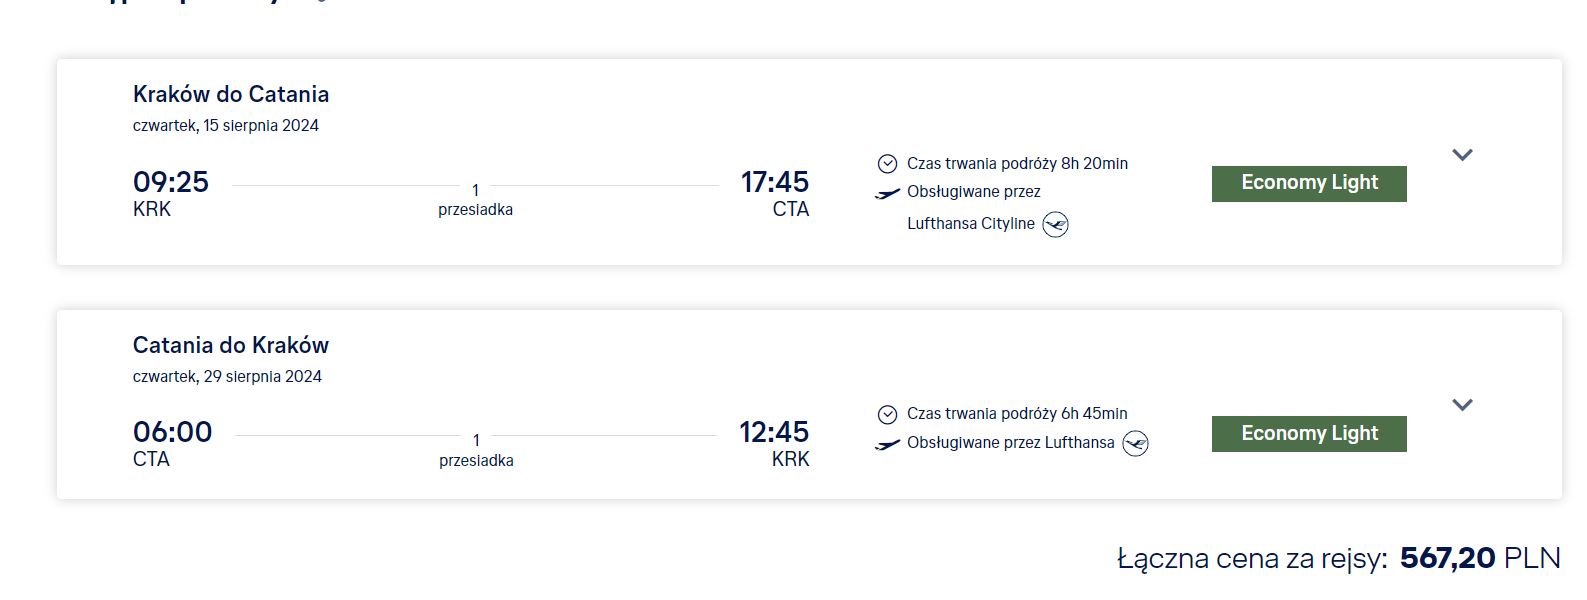Click 1 przesiadka on the outbound flight

tap(475, 200)
